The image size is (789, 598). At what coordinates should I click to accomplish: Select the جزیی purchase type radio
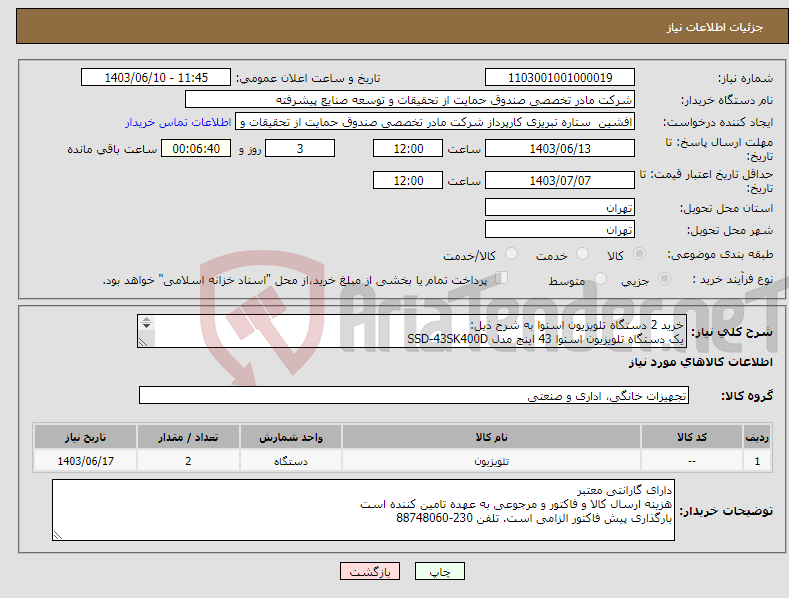(x=664, y=278)
